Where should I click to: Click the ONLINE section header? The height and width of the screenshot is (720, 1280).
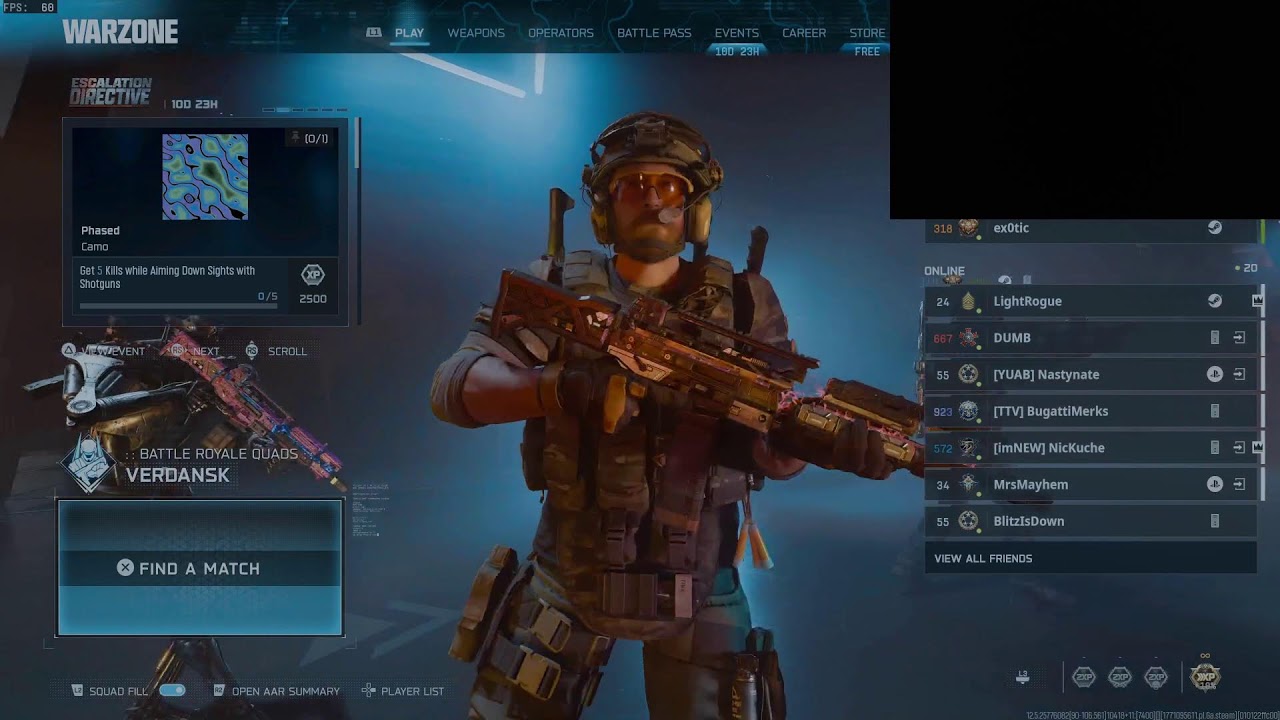pos(944,271)
